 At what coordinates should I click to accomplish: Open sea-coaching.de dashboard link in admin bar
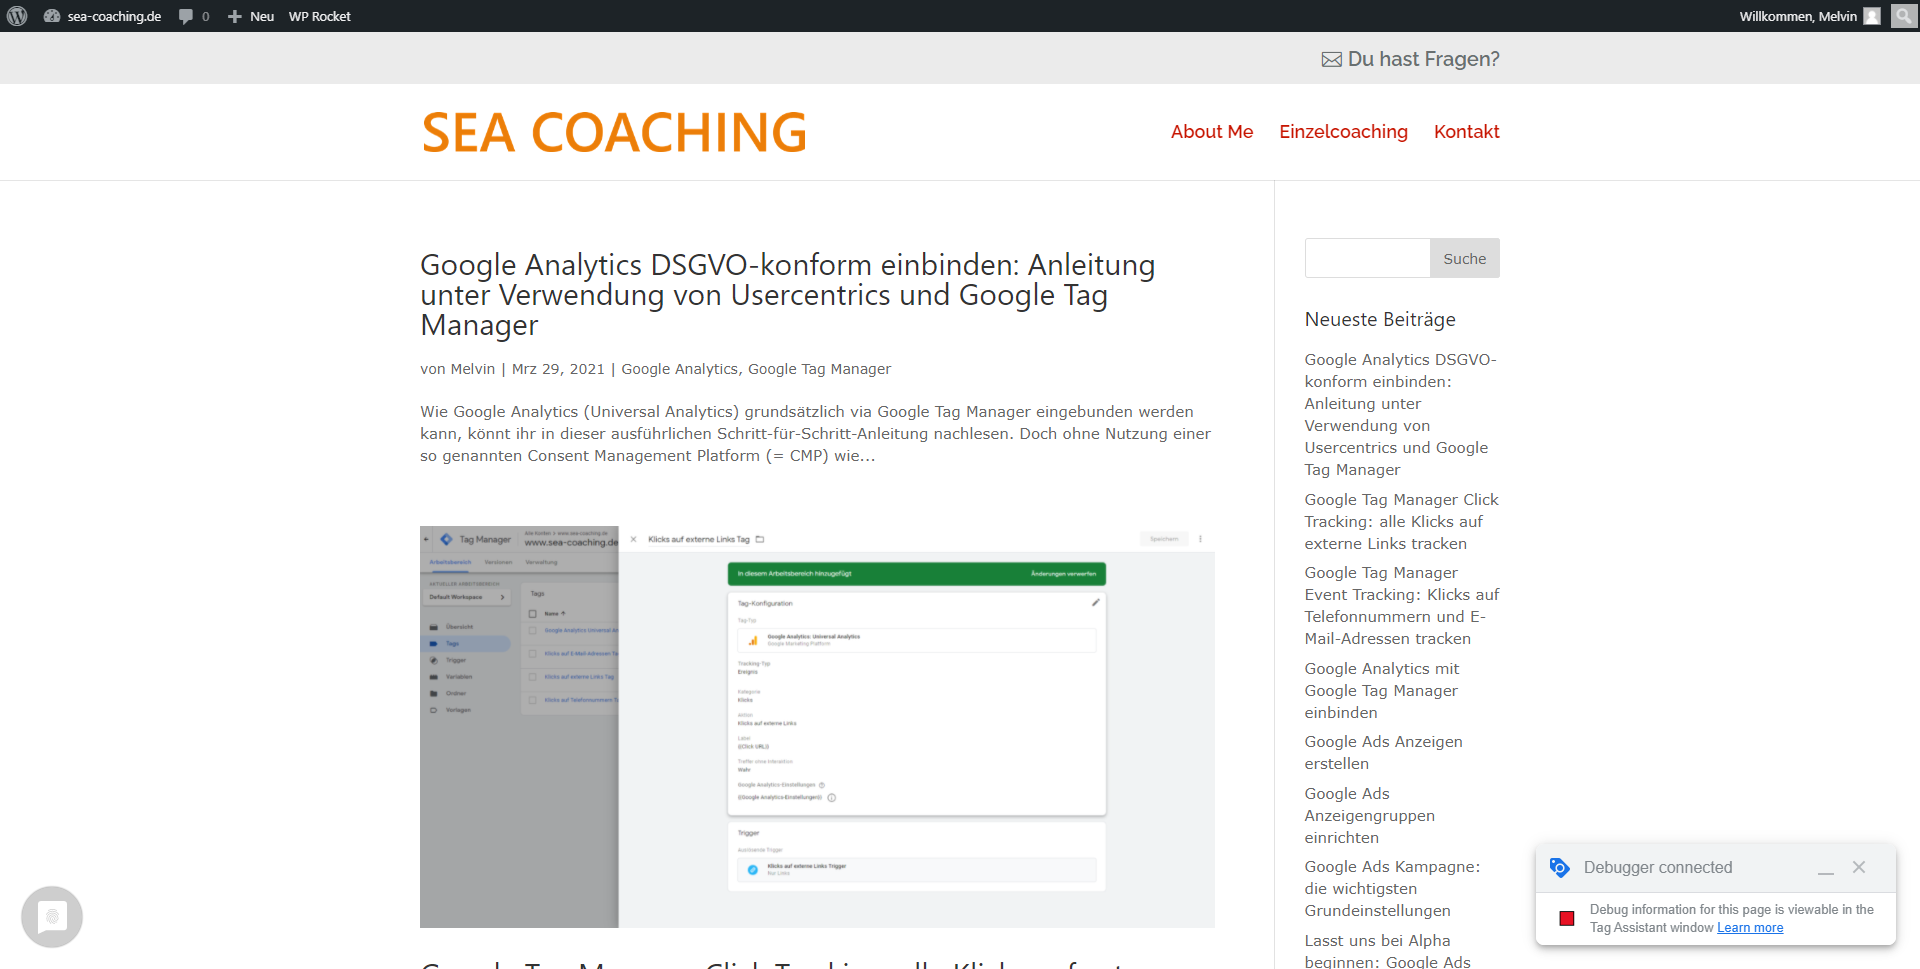click(x=103, y=16)
